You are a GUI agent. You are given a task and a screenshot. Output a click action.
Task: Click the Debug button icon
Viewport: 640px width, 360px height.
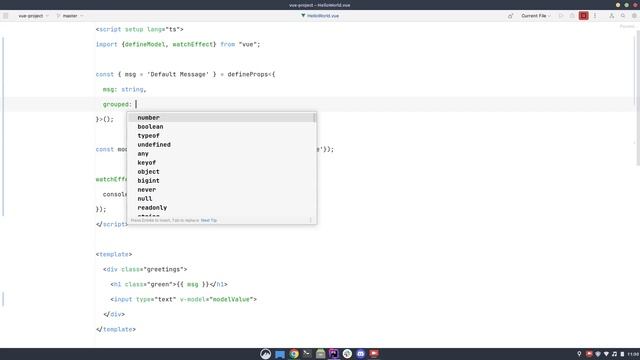pos(572,16)
